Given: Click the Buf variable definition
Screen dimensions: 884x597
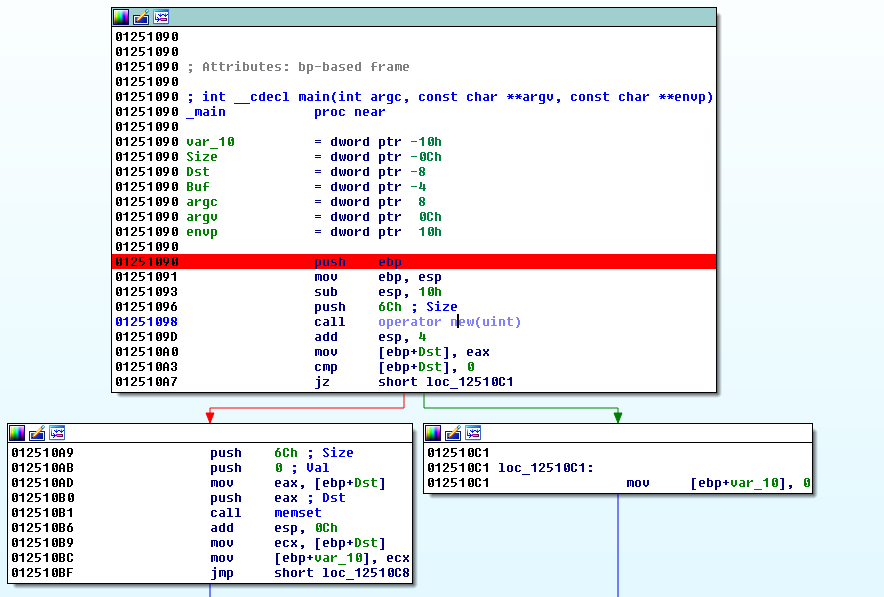Looking at the screenshot, I should click(x=198, y=187).
